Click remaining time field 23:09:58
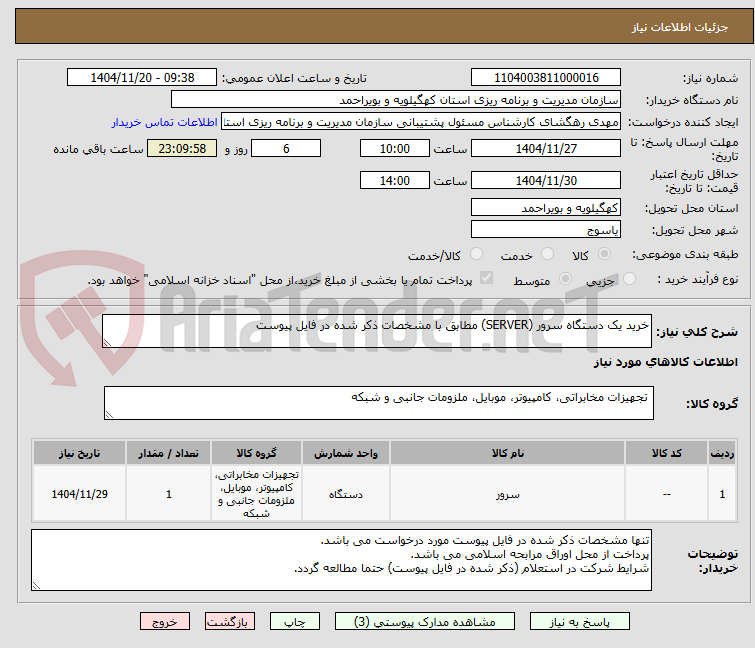Viewport: 755px width, 648px height. click(182, 148)
